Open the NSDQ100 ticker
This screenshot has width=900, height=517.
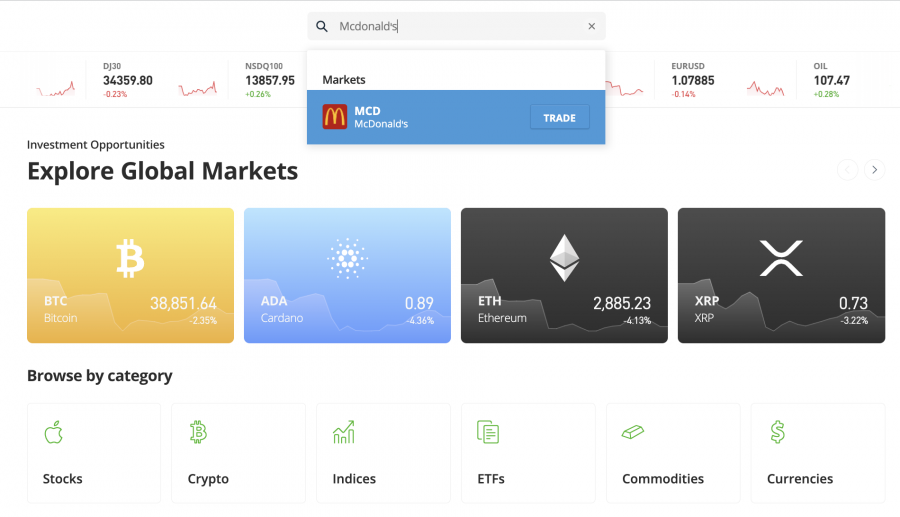pos(270,80)
